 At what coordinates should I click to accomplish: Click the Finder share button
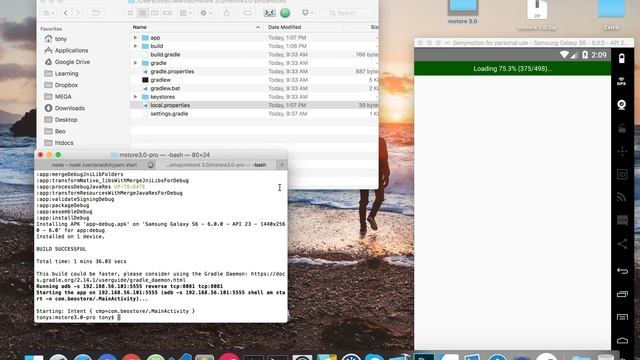pyautogui.click(x=227, y=13)
